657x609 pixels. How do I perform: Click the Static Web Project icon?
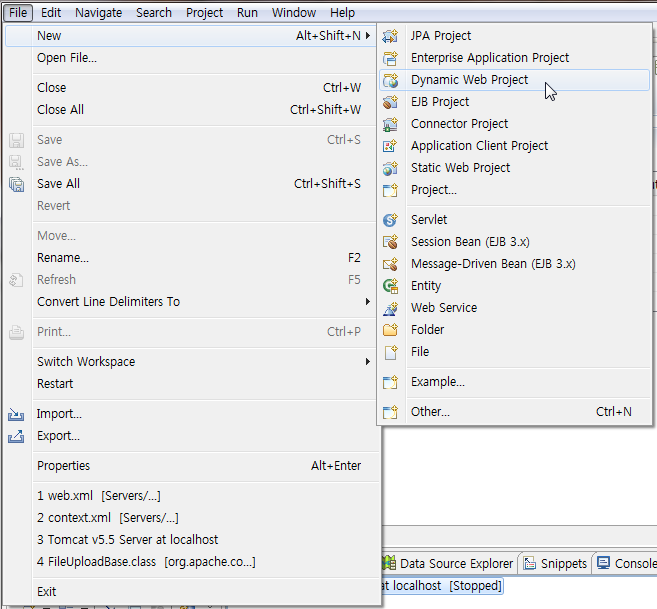390,168
